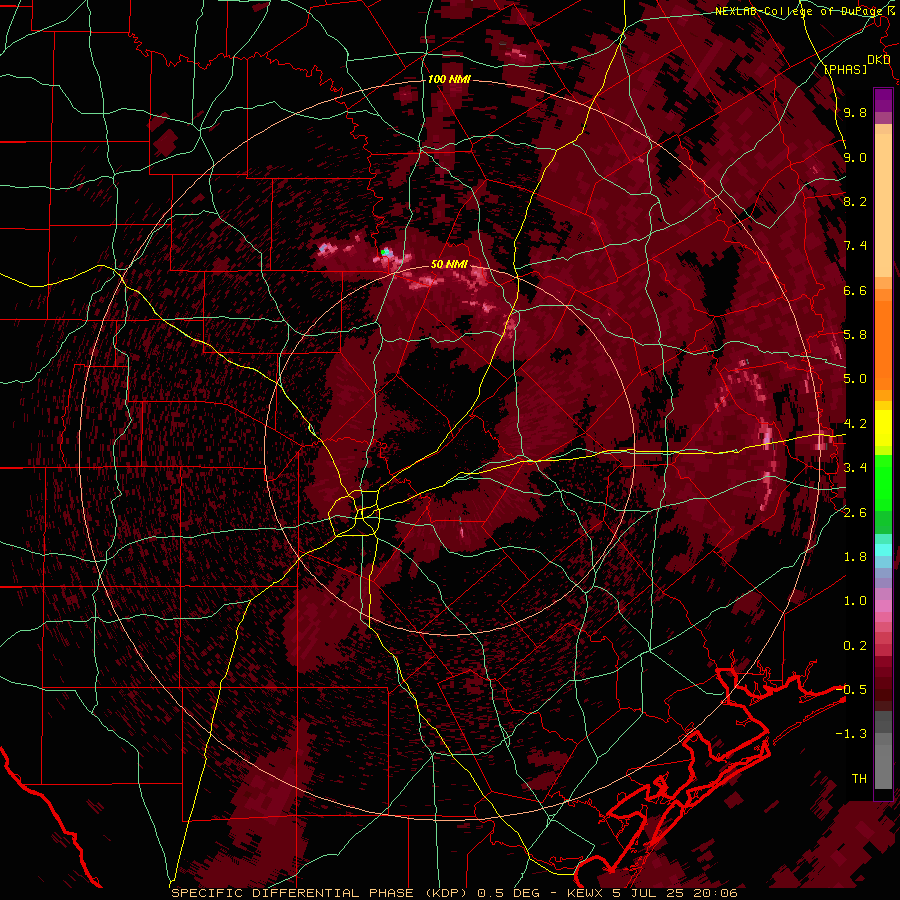Click the "0.2" scale value
The width and height of the screenshot is (900, 900).
coord(855,646)
